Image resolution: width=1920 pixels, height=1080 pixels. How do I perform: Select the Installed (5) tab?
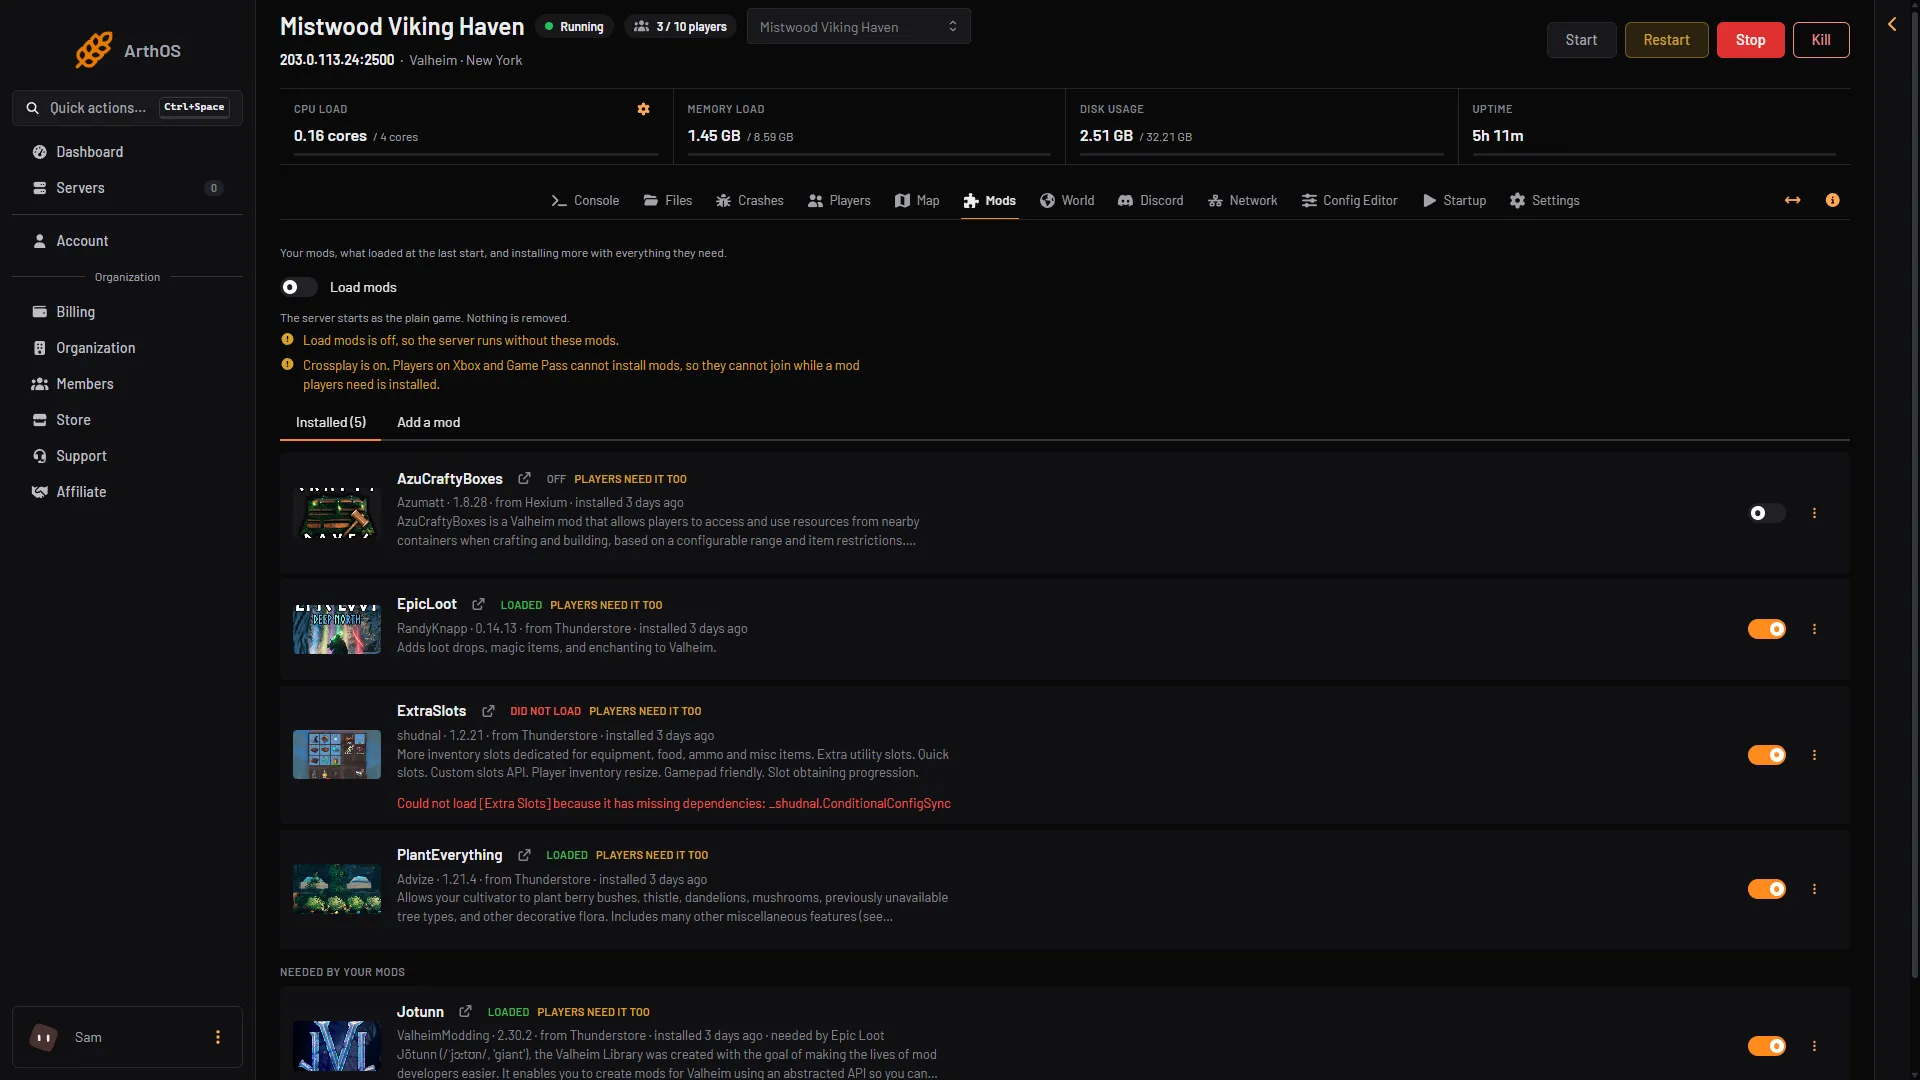coord(331,422)
